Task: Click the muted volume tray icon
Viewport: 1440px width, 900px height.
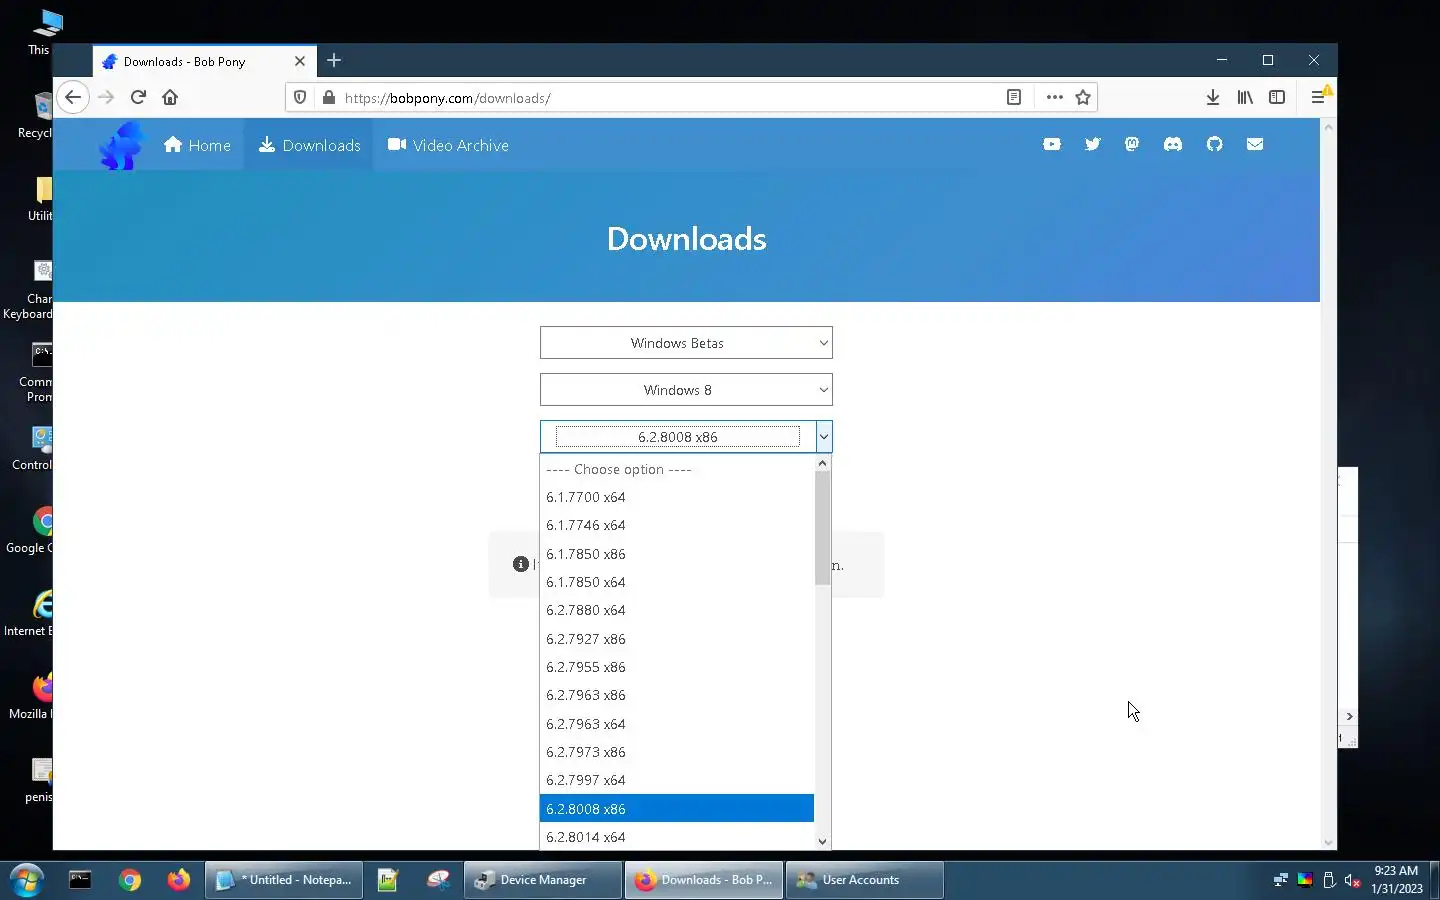Action: click(x=1352, y=880)
